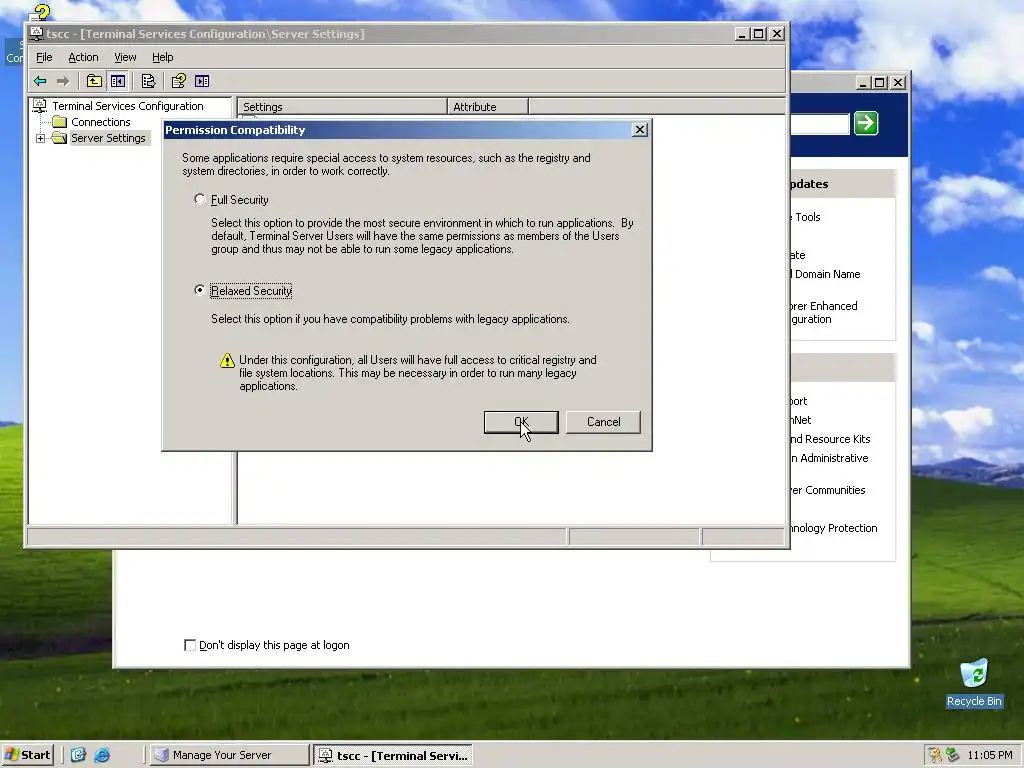Click the Tools link in Manage Your Server

(806, 217)
